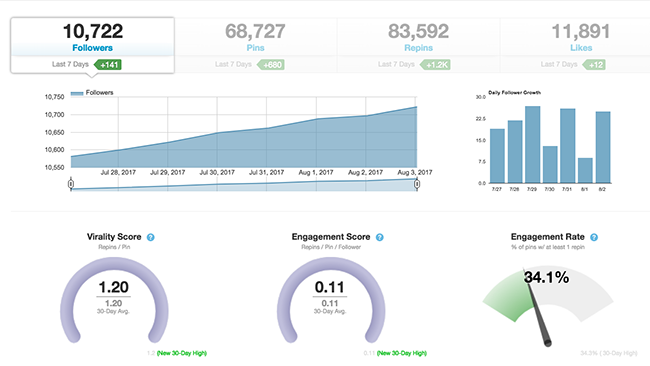The height and width of the screenshot is (366, 650).
Task: Open the Engagement Rate help icon
Action: pos(594,238)
